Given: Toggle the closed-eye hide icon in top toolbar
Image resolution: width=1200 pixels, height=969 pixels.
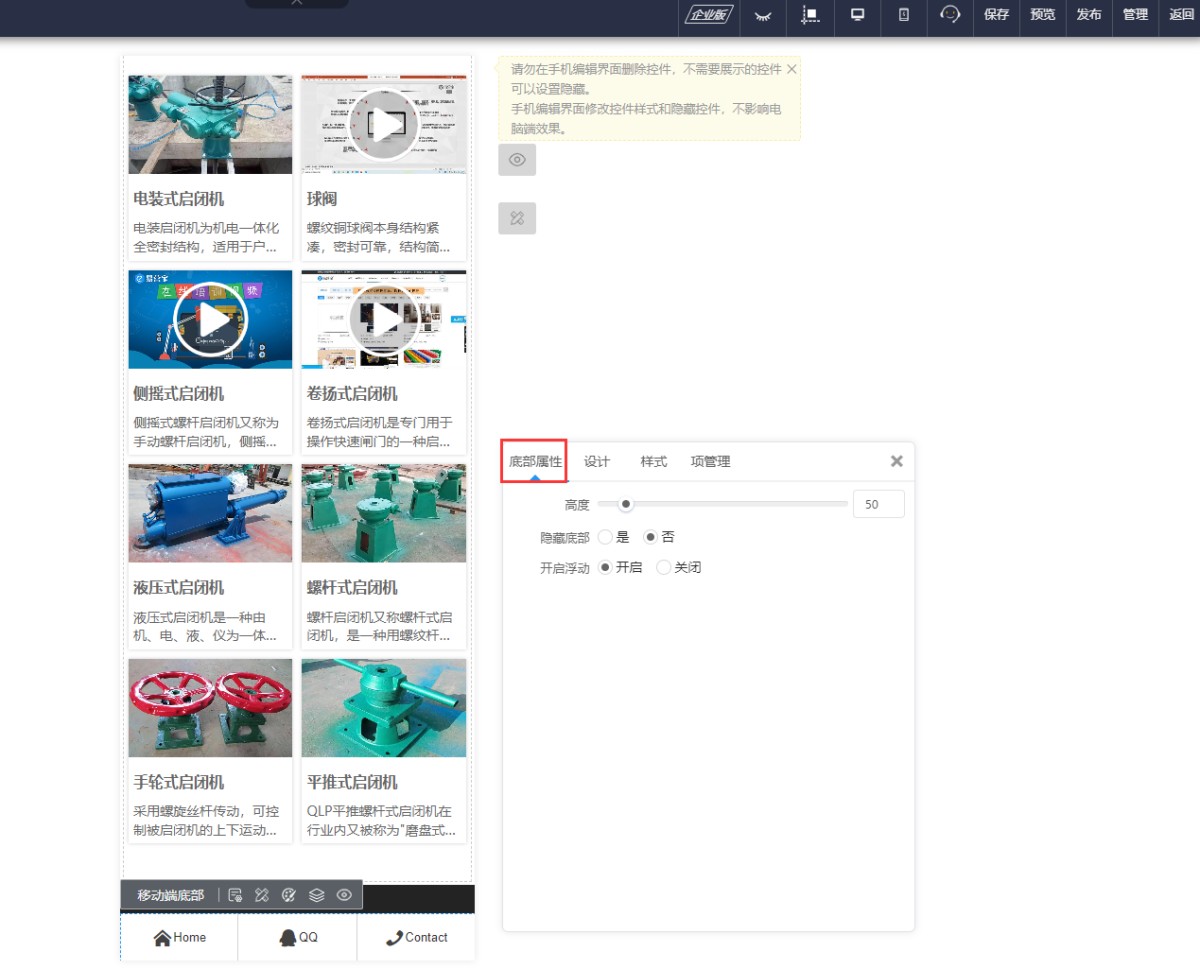Looking at the screenshot, I should tap(763, 15).
